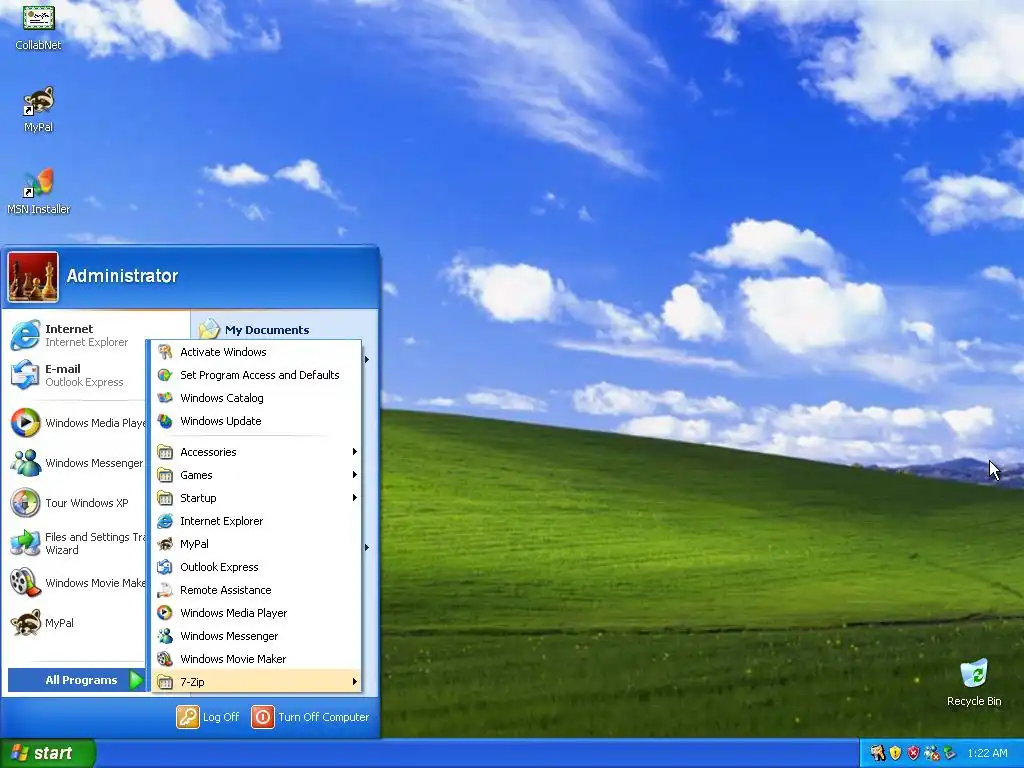1024x768 pixels.
Task: Launch Windows Media Player from left start column
Action: pyautogui.click(x=76, y=423)
